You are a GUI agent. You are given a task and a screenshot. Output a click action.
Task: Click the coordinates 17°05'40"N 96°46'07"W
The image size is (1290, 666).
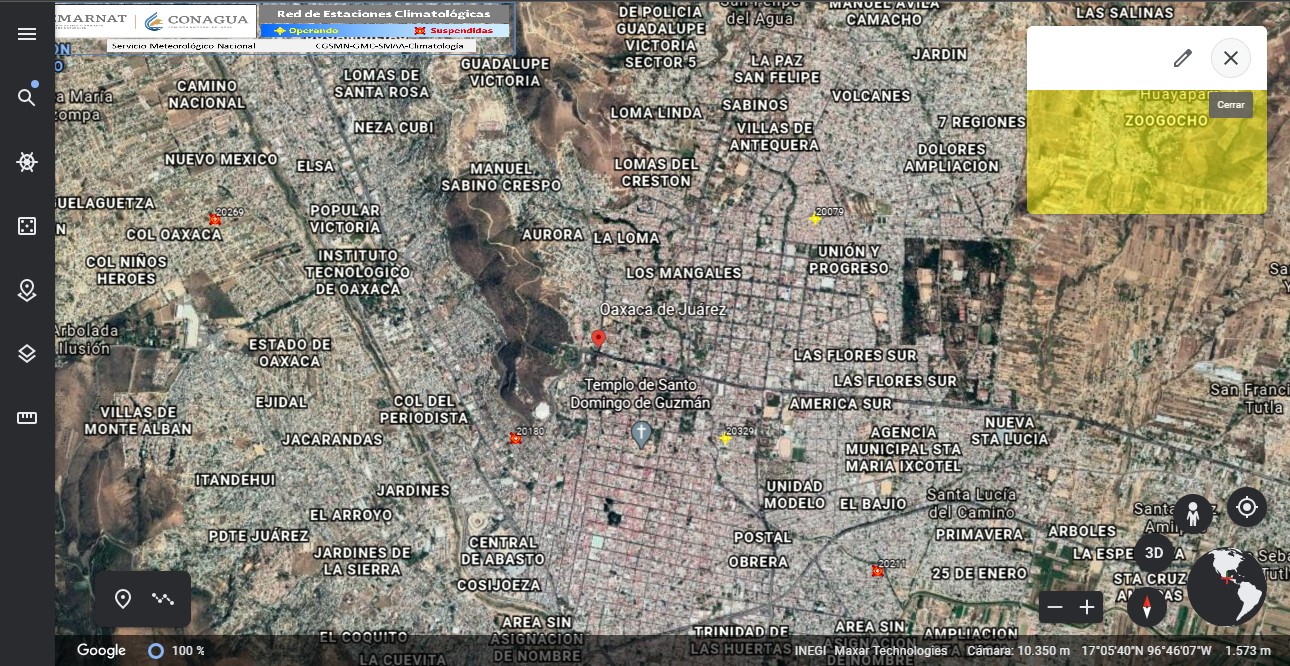(1145, 651)
